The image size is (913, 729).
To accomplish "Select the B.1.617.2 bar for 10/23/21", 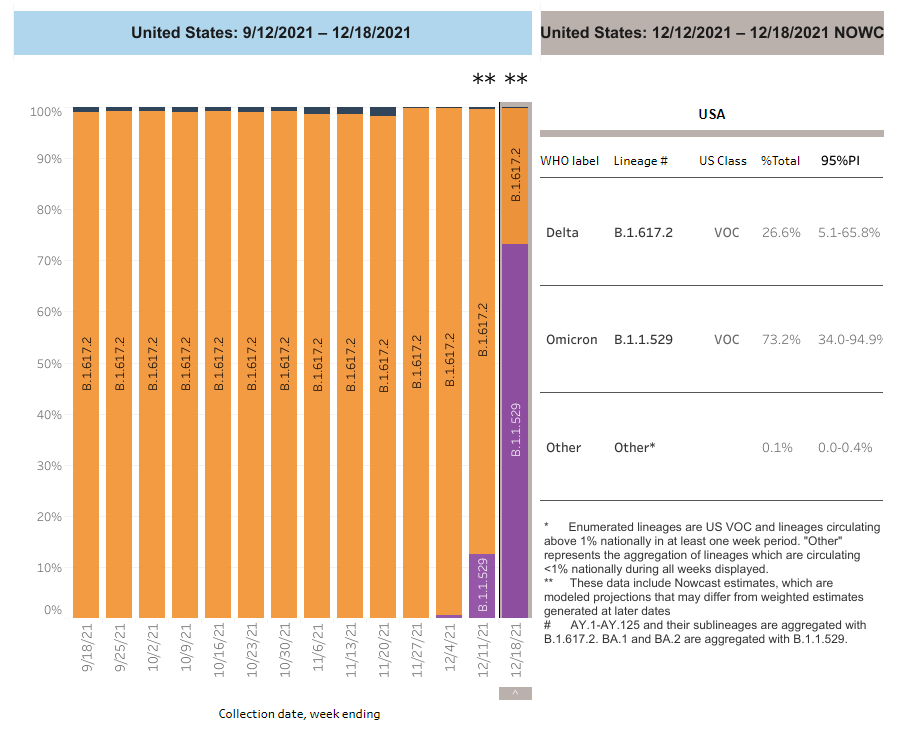I will pos(251,364).
